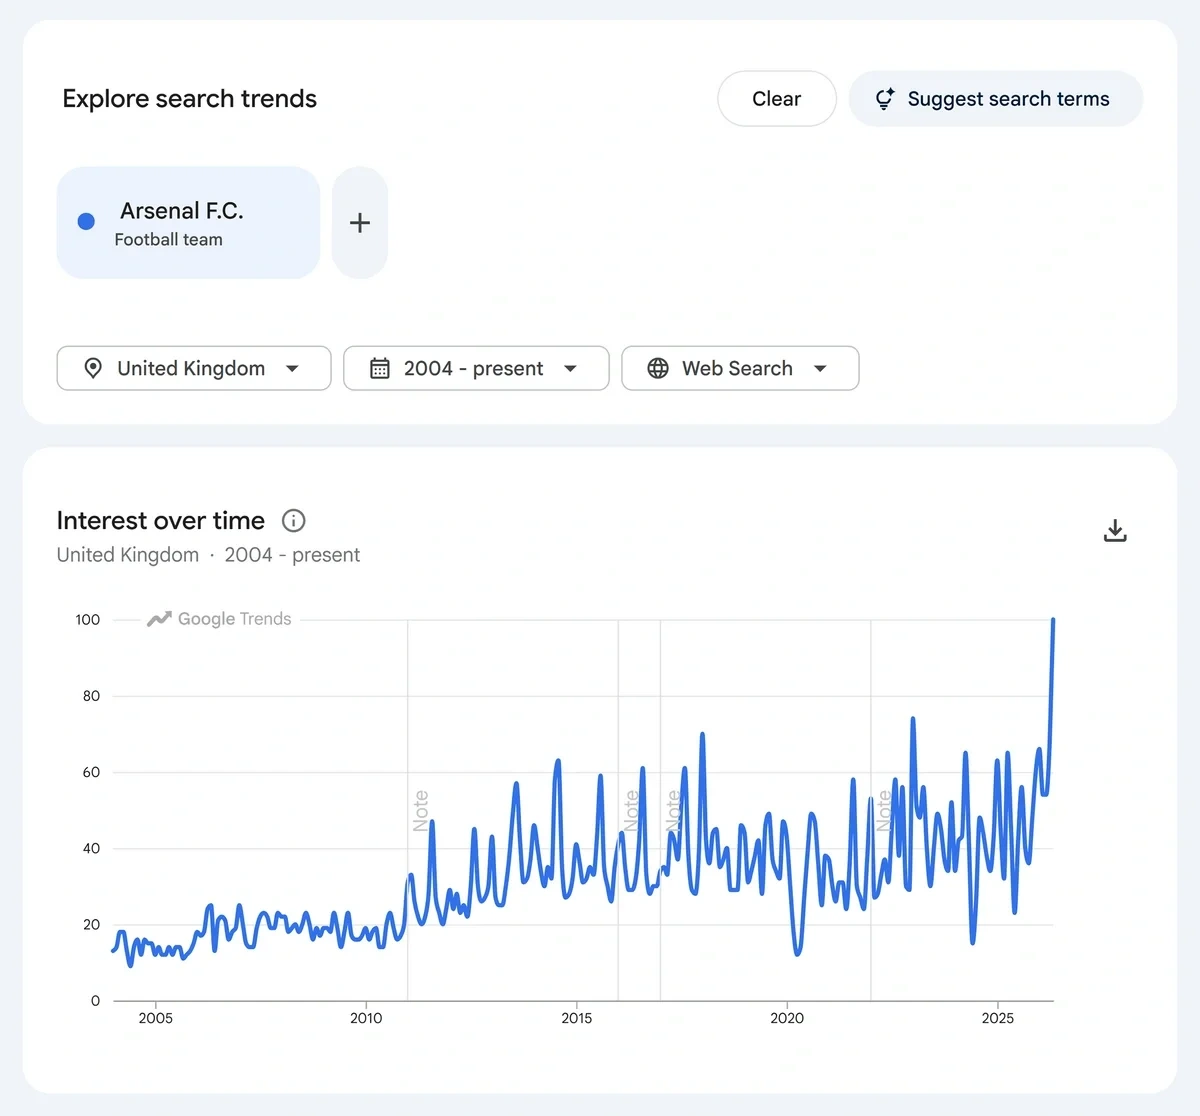Click the Interest over time title
1200x1116 pixels.
[x=161, y=521]
